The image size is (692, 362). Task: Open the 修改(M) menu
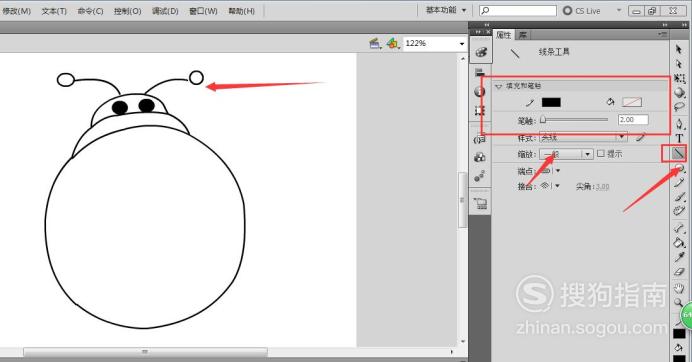(x=17, y=11)
